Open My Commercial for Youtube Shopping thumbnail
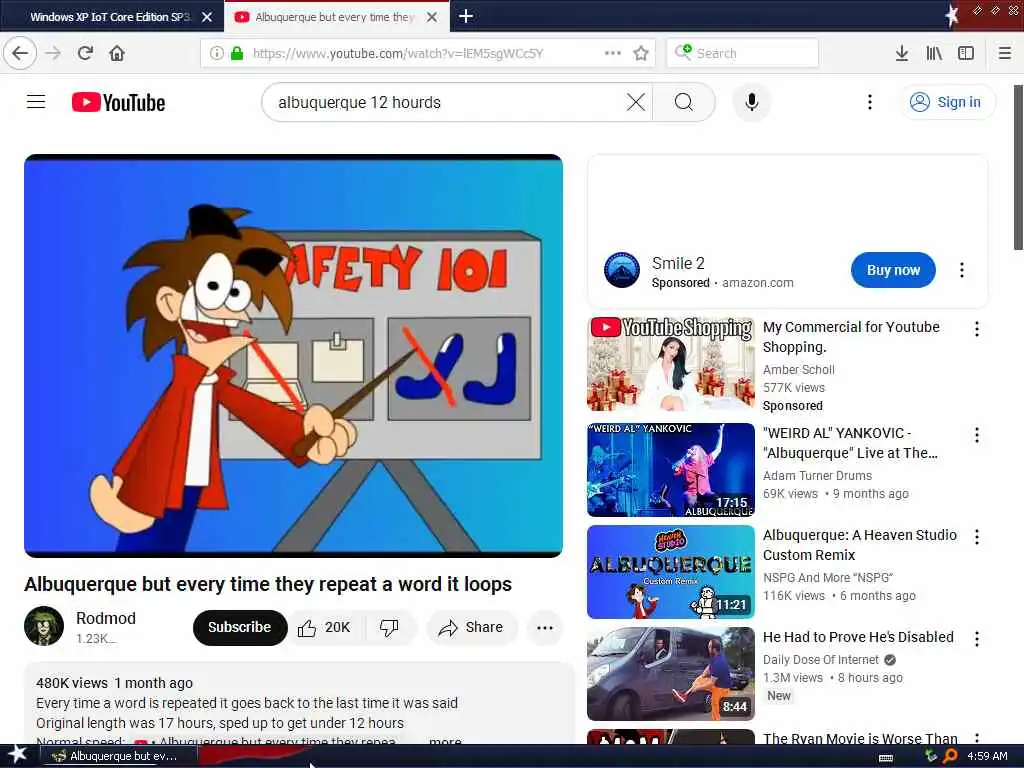The image size is (1024, 768). click(x=671, y=364)
